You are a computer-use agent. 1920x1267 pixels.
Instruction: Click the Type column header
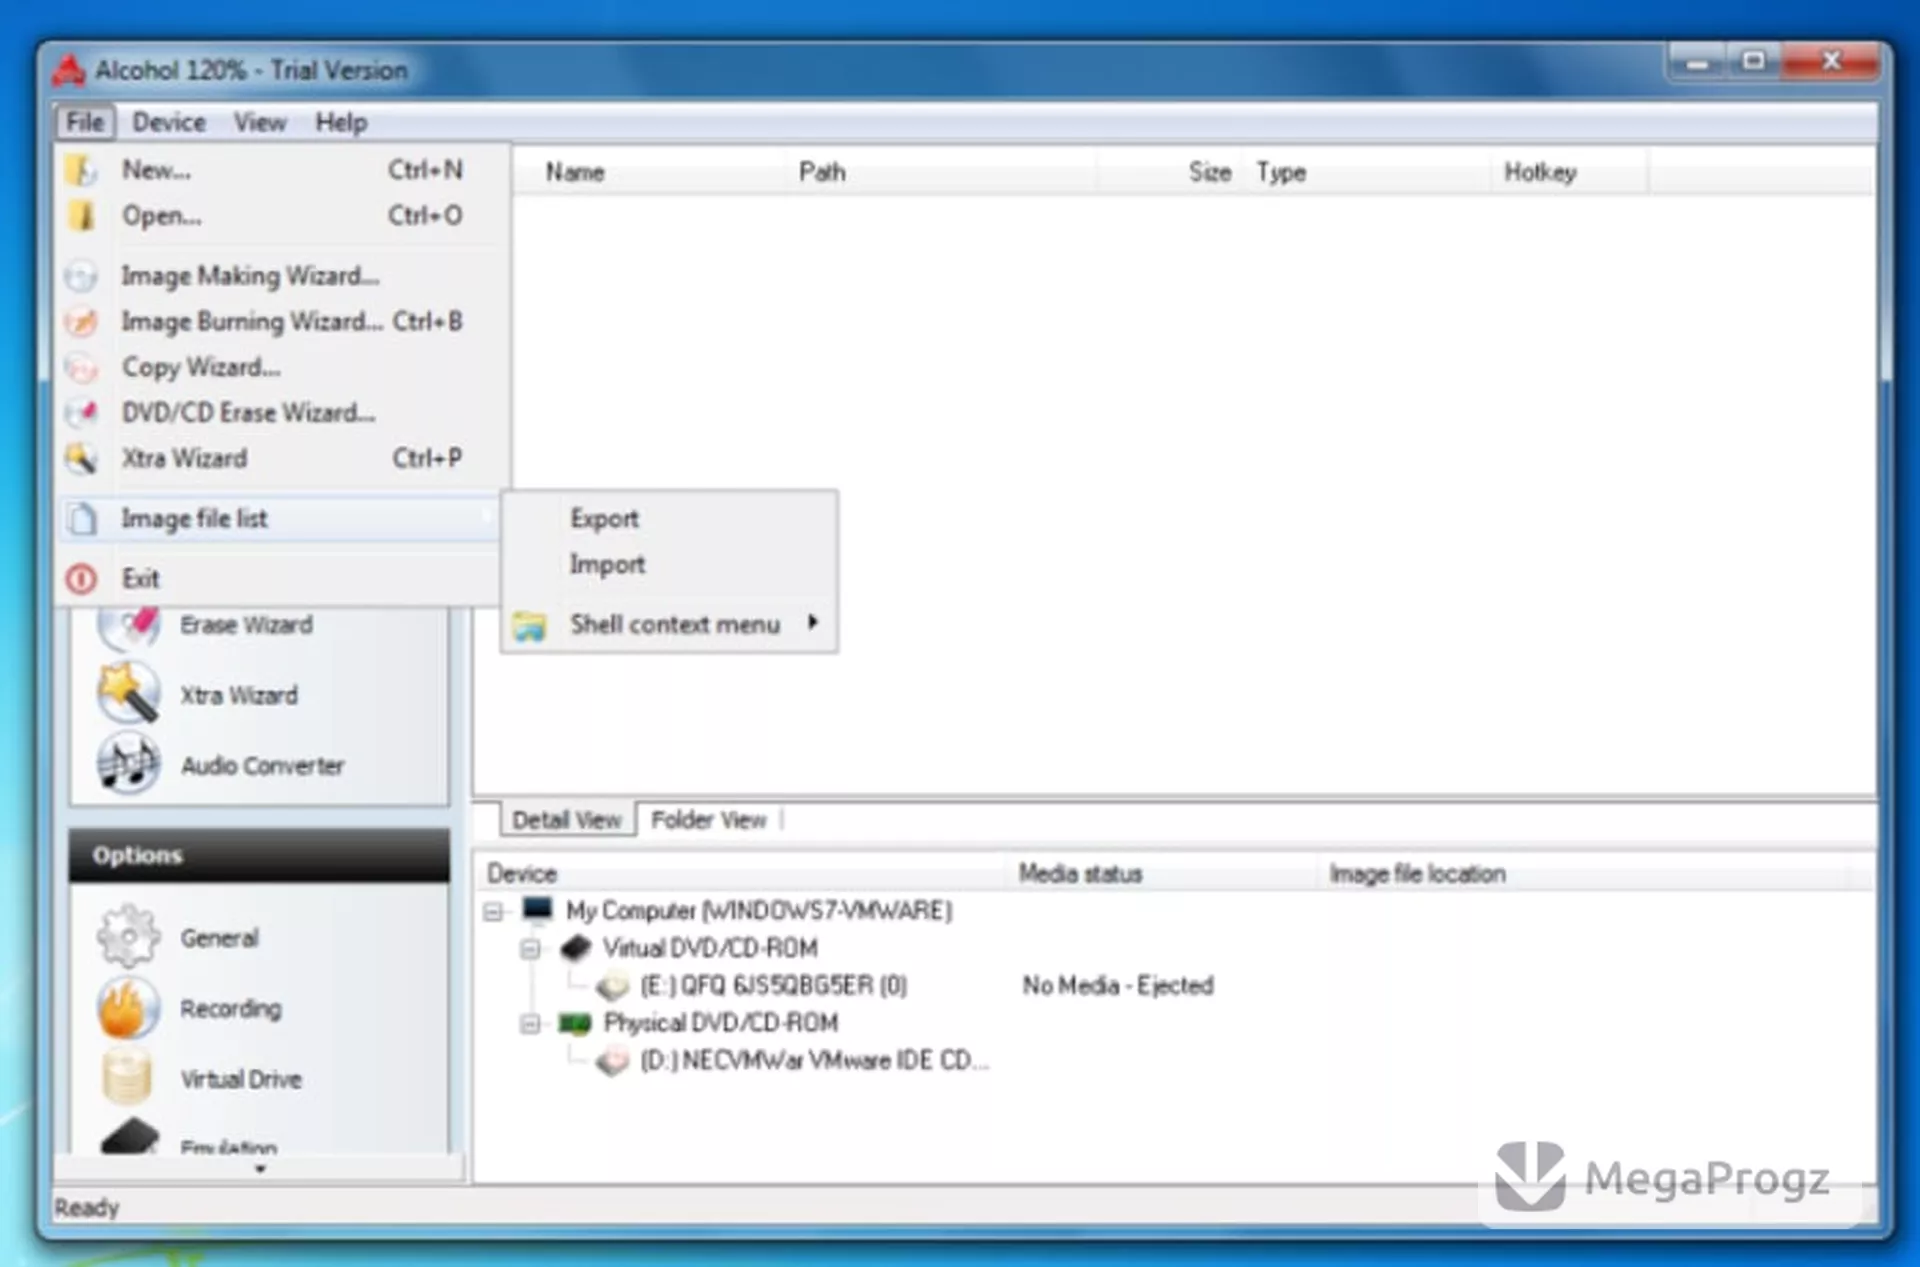tap(1366, 172)
